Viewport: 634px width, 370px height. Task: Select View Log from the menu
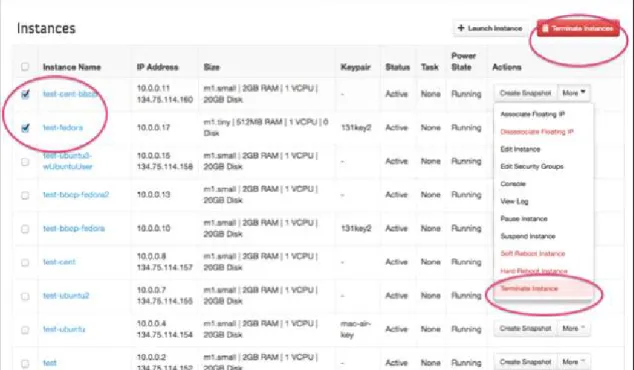coord(514,201)
